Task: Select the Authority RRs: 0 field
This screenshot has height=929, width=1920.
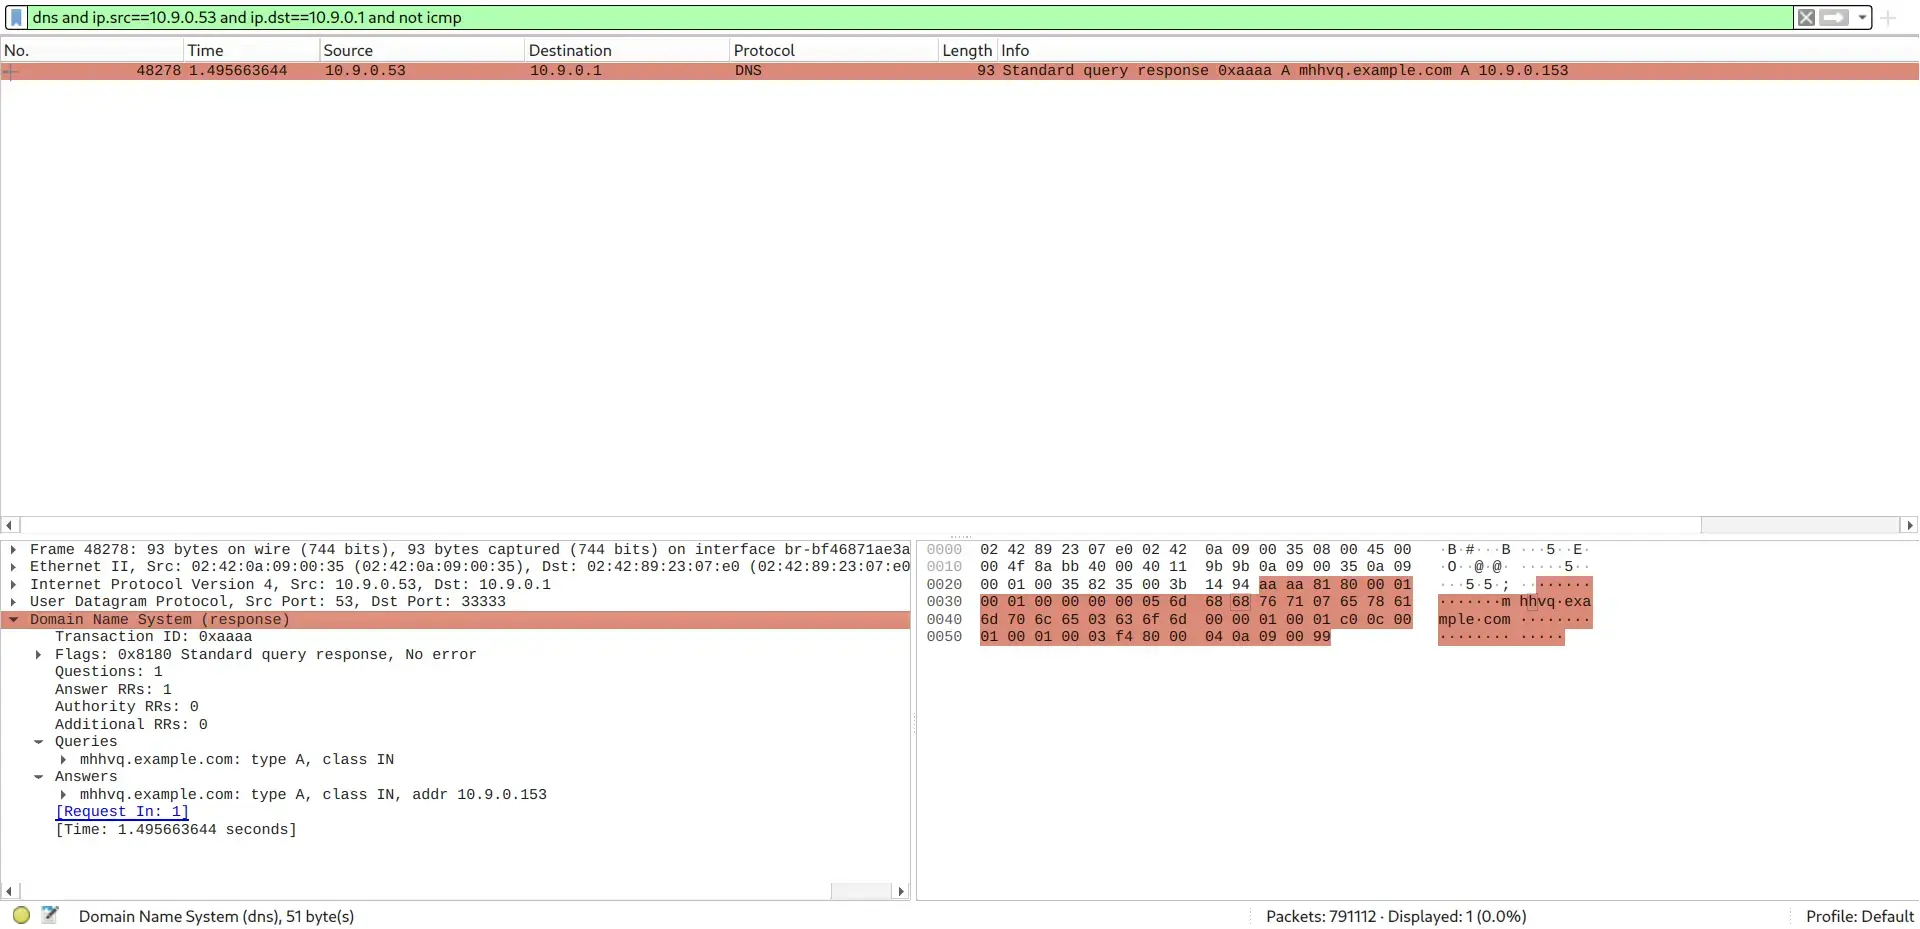Action: [126, 707]
